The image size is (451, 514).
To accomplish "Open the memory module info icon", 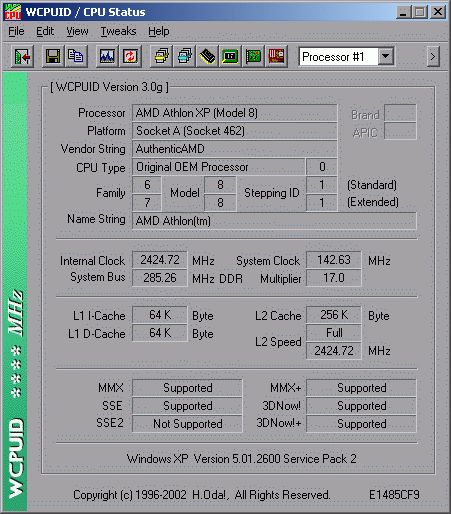I will pos(207,57).
